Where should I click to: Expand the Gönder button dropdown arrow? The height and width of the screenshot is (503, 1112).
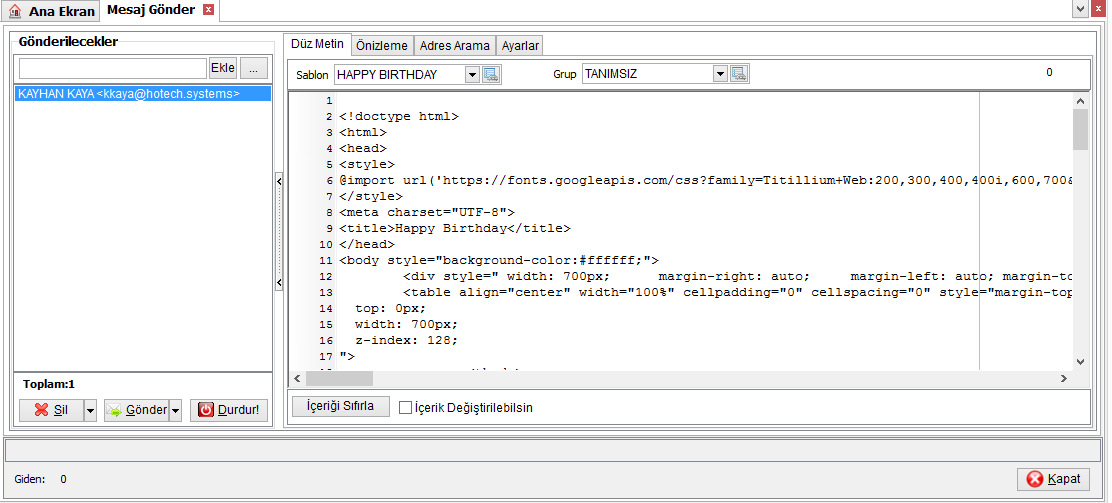tap(175, 410)
